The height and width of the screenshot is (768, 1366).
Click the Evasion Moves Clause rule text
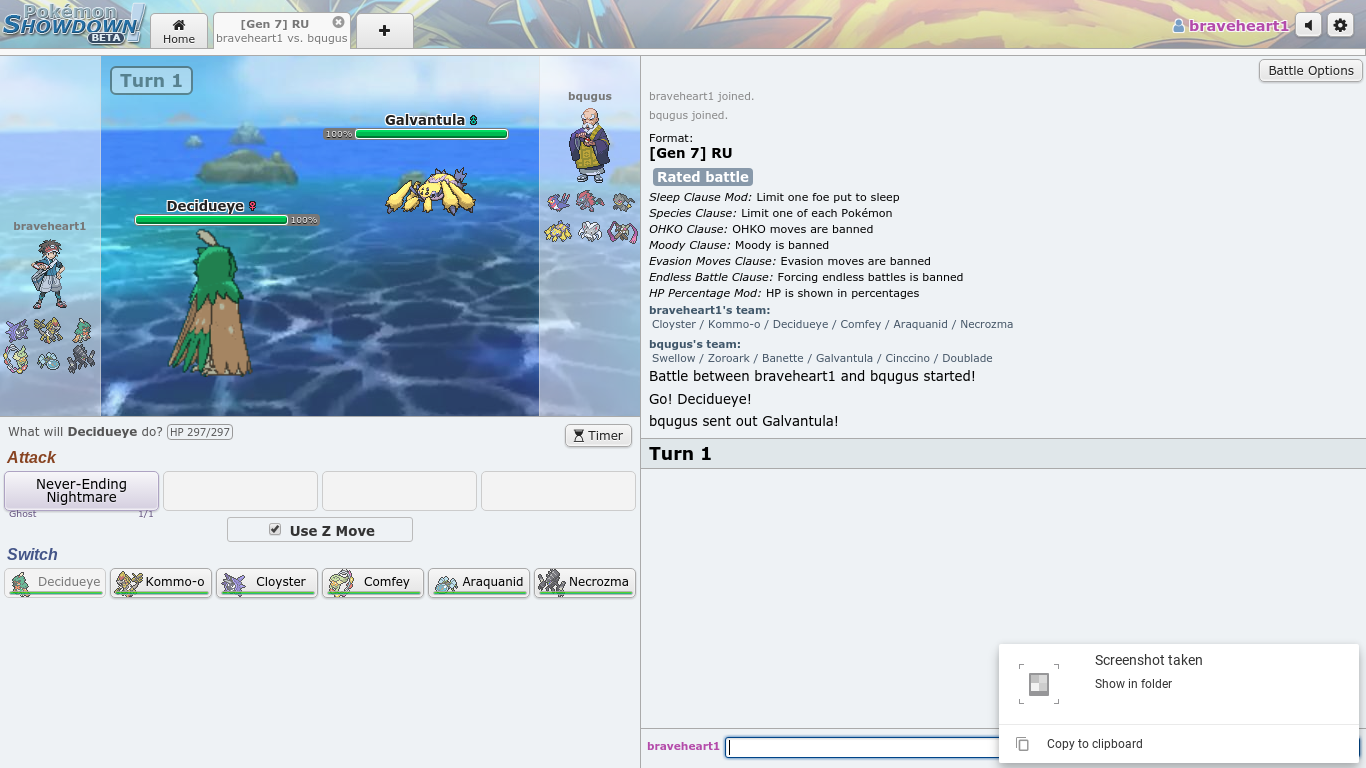(x=790, y=261)
